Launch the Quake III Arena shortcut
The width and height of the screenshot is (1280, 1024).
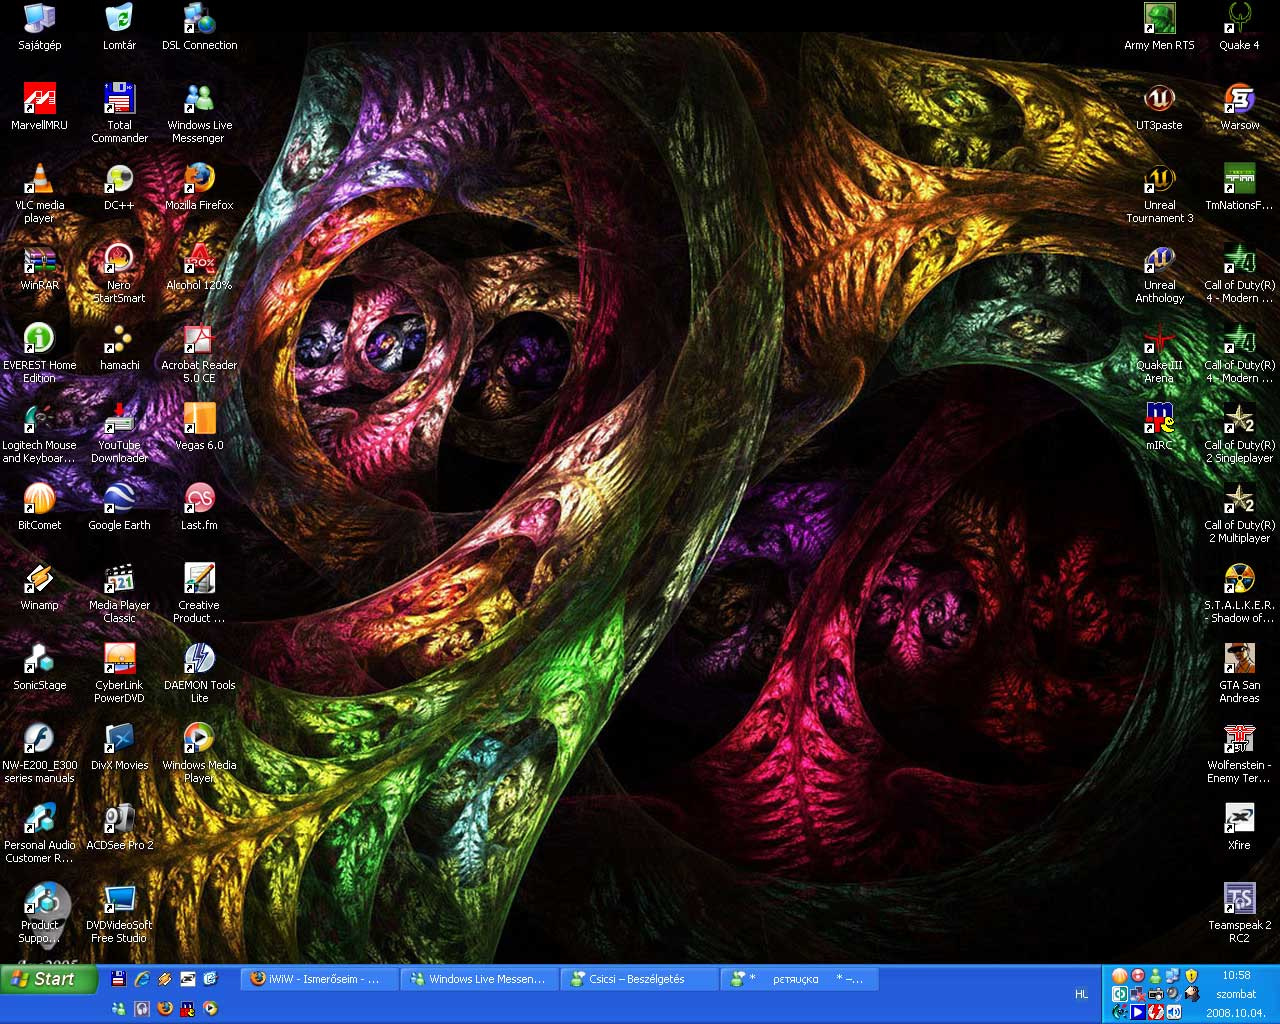pos(1160,353)
